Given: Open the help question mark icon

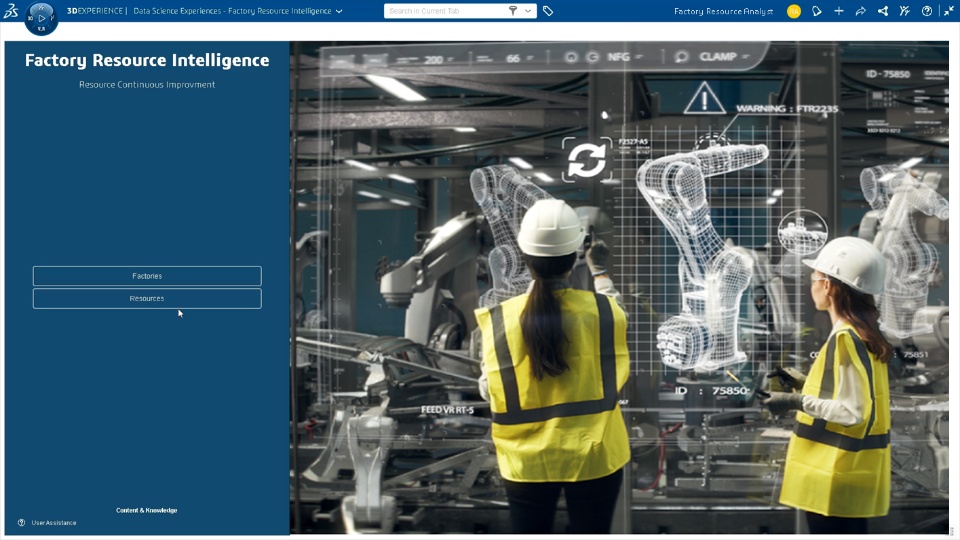Looking at the screenshot, I should tap(927, 11).
